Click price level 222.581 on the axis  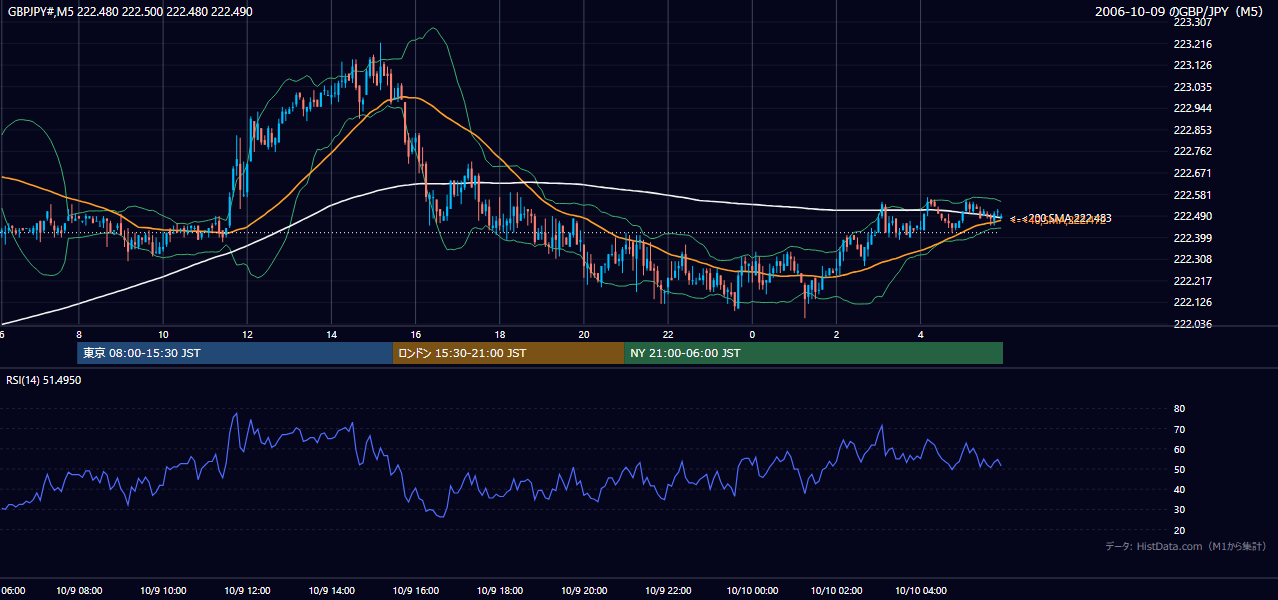(x=1192, y=195)
